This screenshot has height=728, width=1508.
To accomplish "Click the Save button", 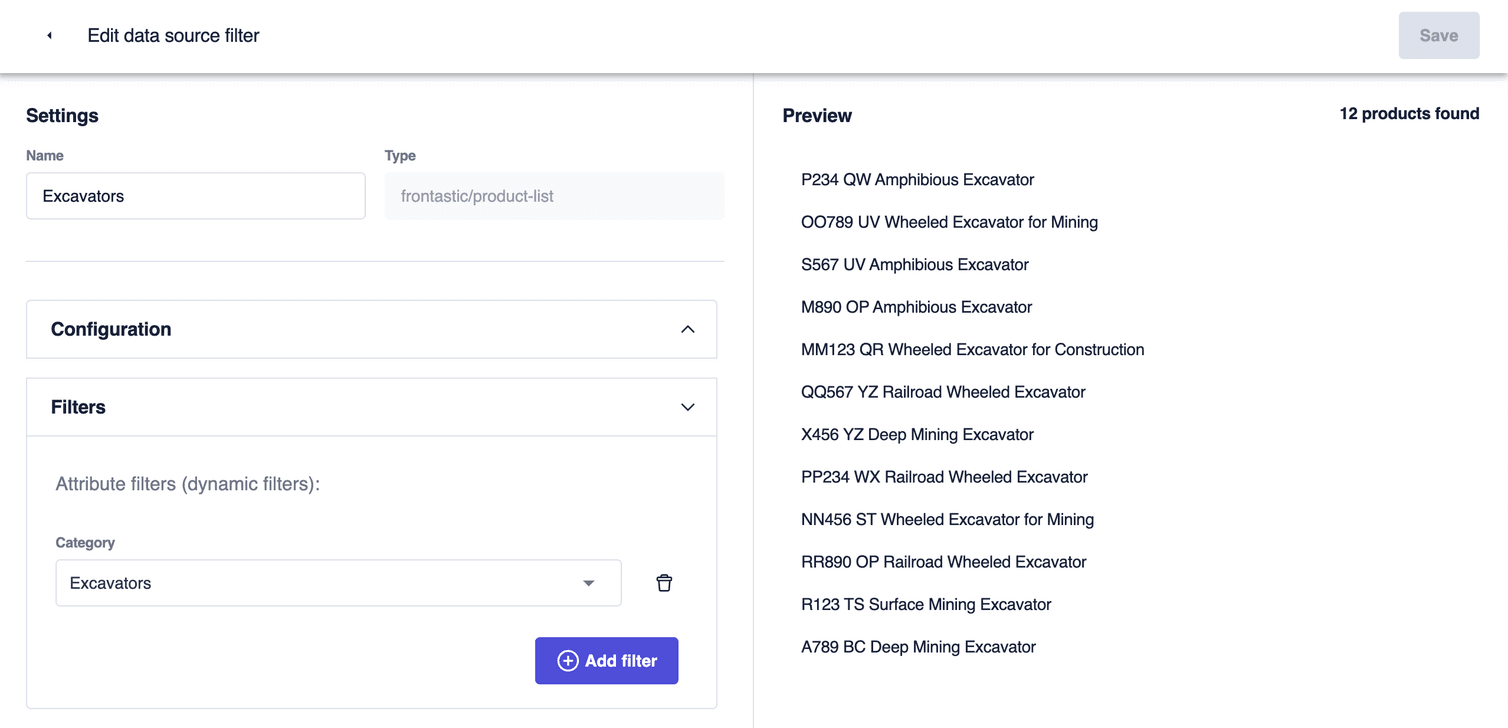I will [x=1438, y=34].
